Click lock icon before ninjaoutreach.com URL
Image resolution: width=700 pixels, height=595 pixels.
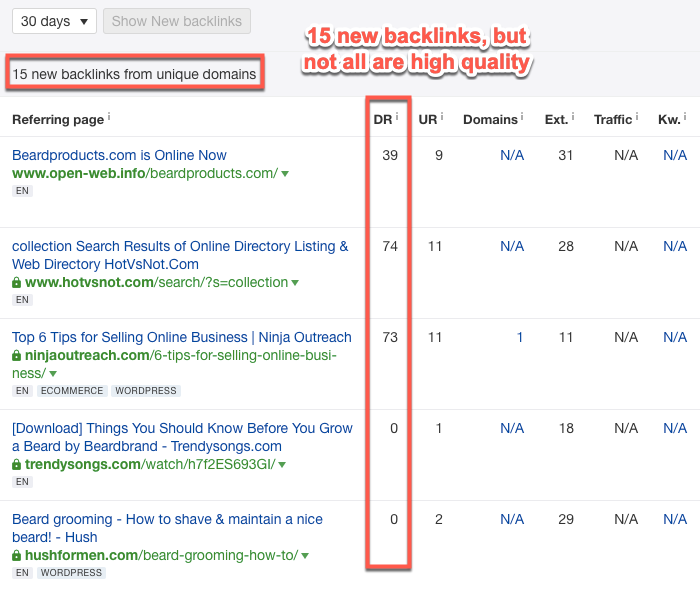coord(17,356)
